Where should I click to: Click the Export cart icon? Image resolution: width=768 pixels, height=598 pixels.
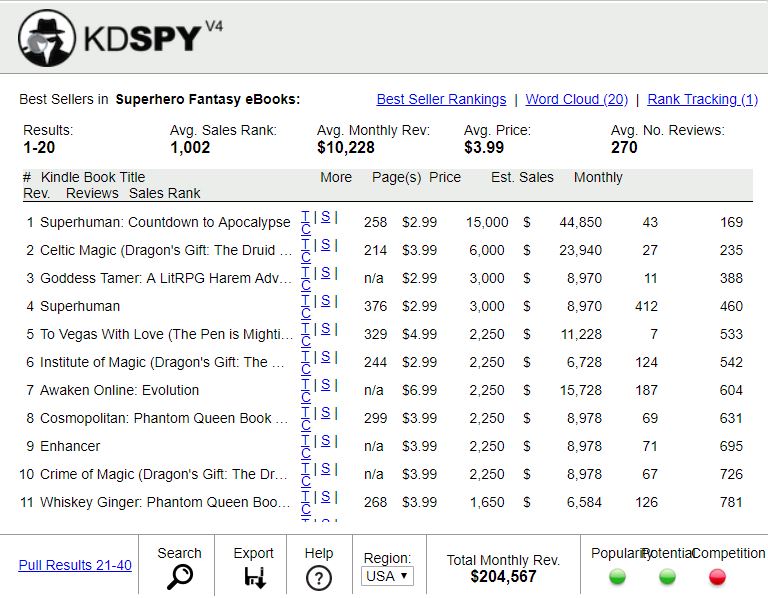click(x=254, y=577)
